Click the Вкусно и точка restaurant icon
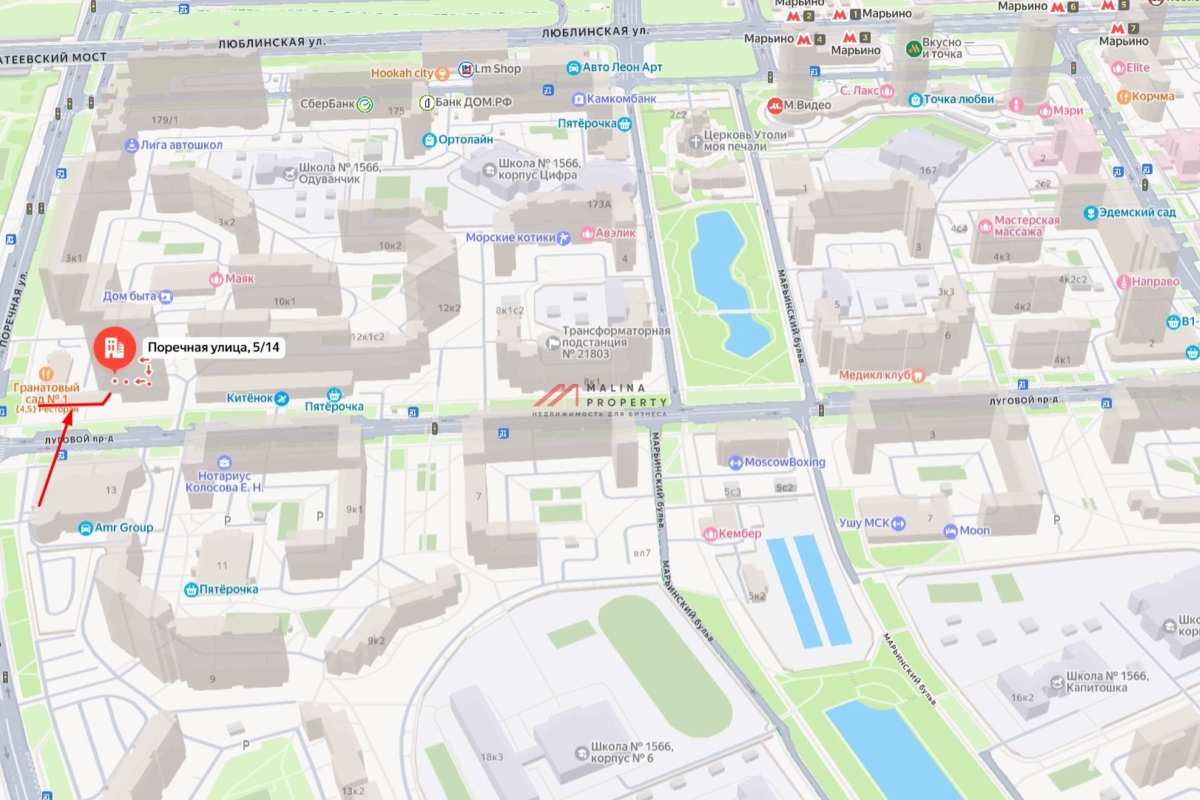Image resolution: width=1200 pixels, height=800 pixels. click(912, 48)
